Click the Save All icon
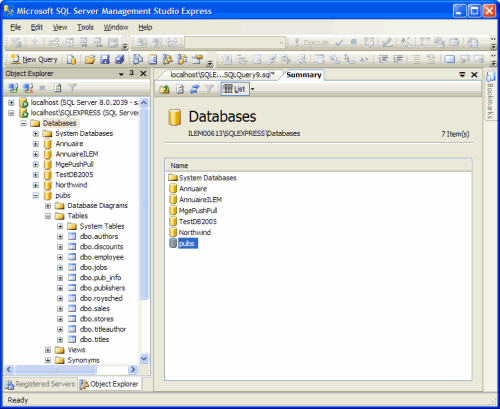 click(x=120, y=60)
